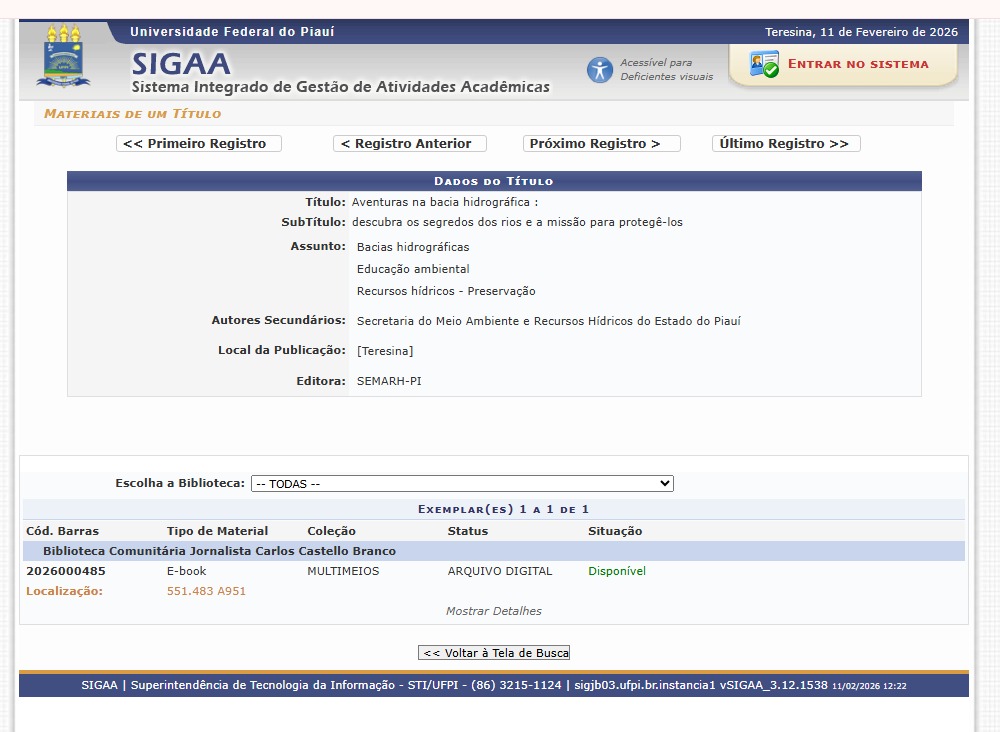
Task: Select the barcode number 2026000485
Action: [x=66, y=571]
